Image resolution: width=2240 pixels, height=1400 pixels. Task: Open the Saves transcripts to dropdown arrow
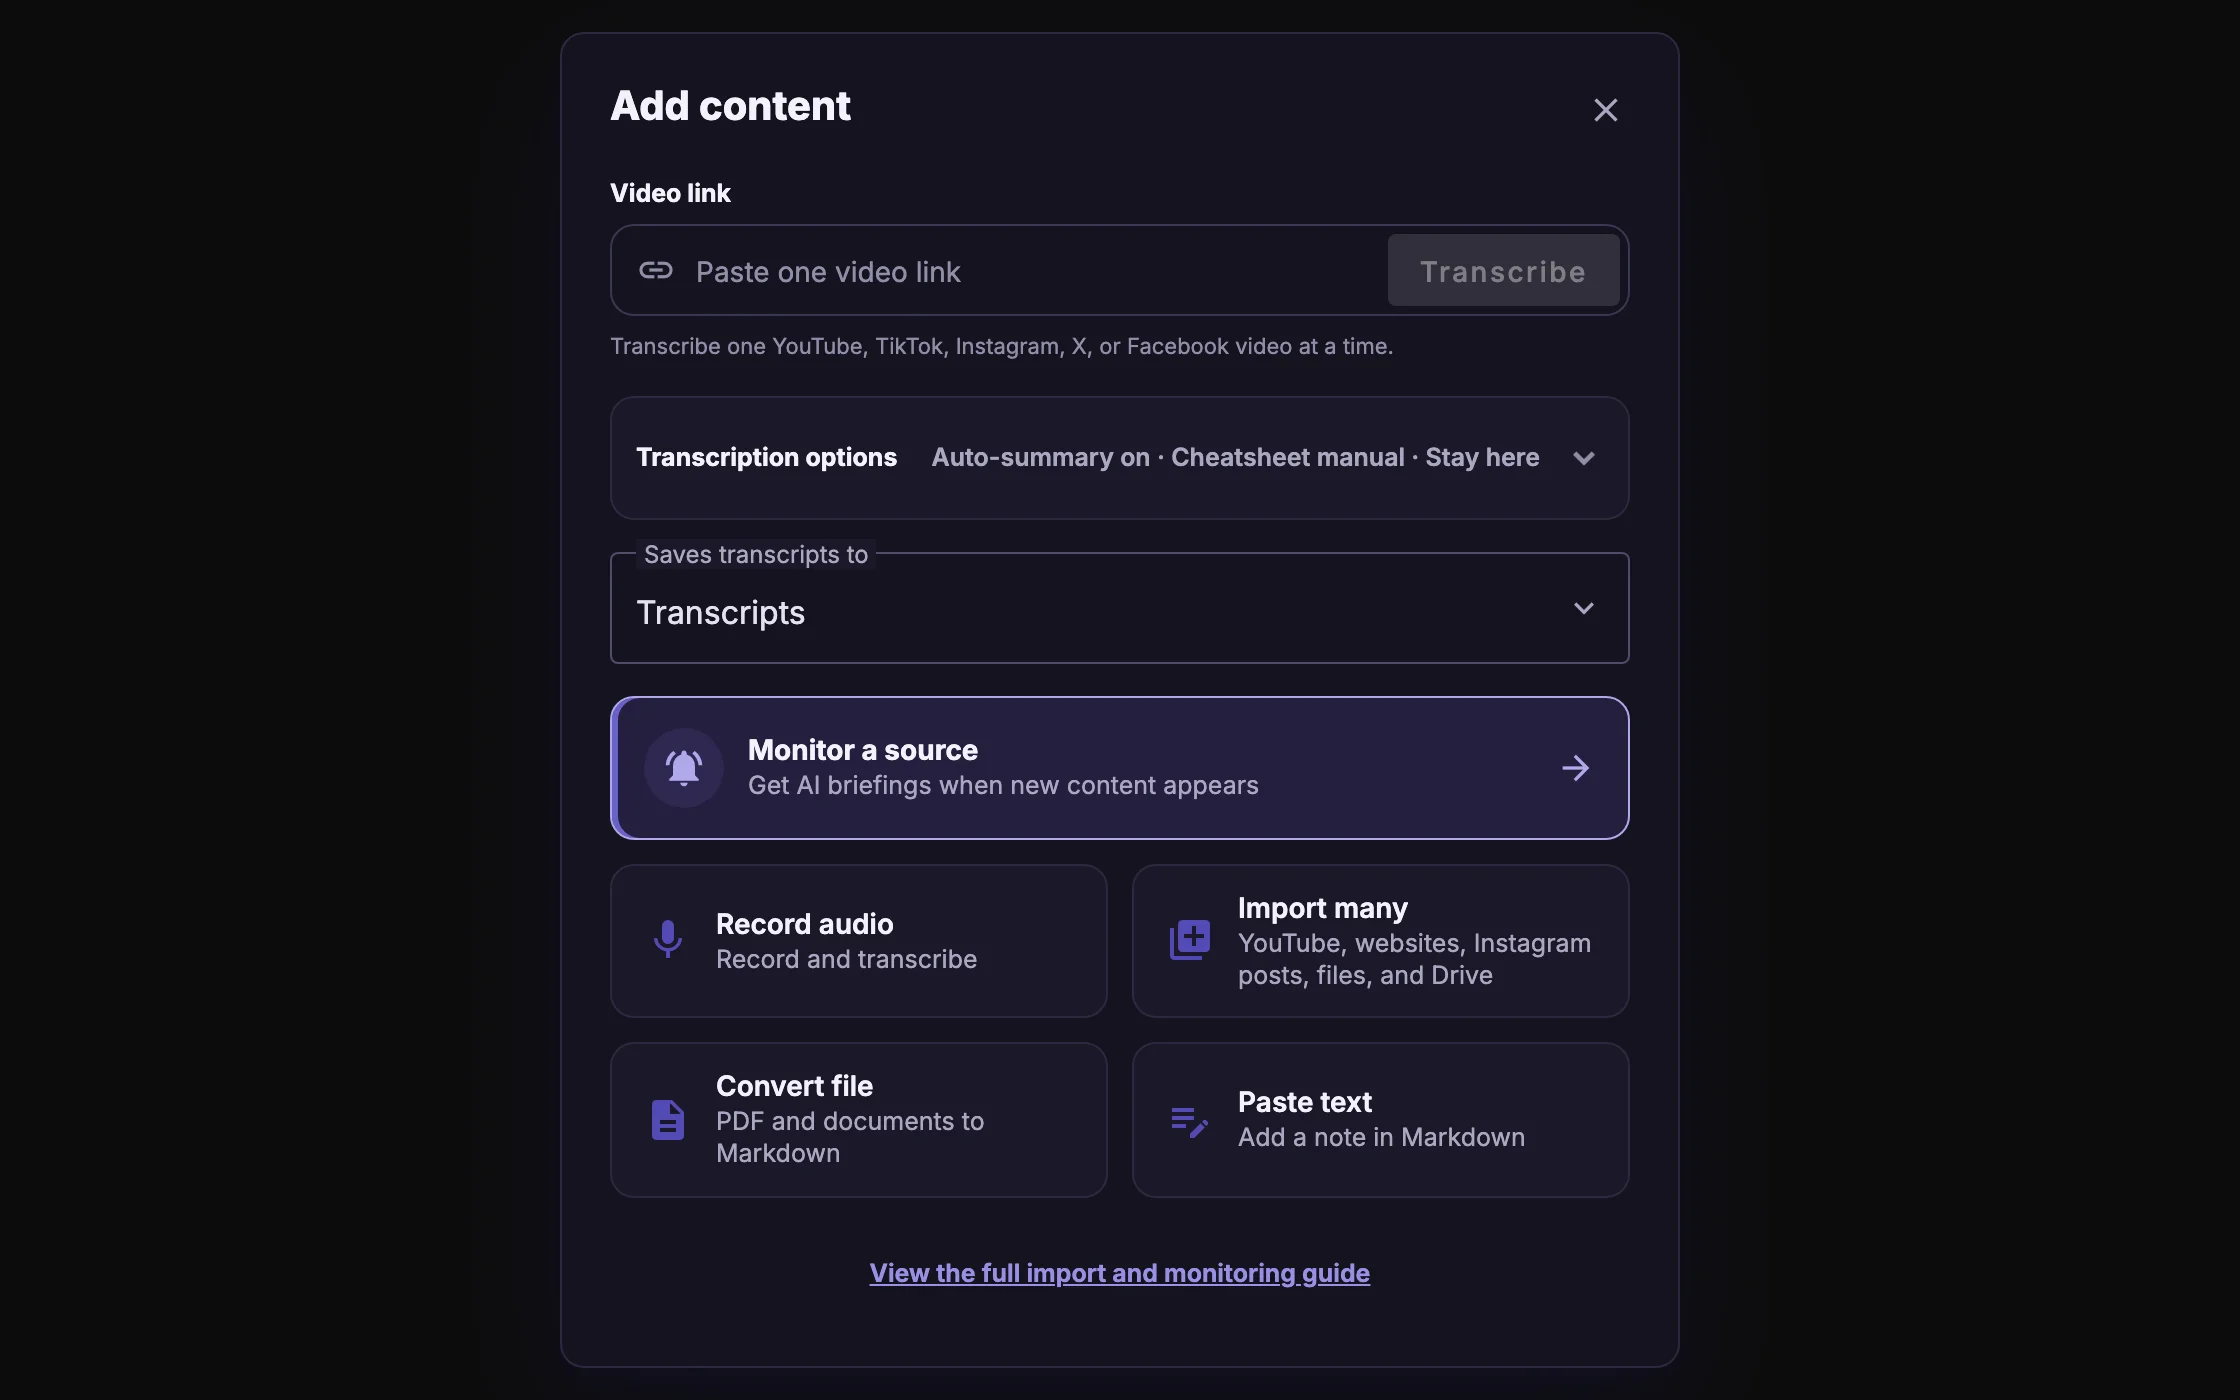click(1584, 608)
